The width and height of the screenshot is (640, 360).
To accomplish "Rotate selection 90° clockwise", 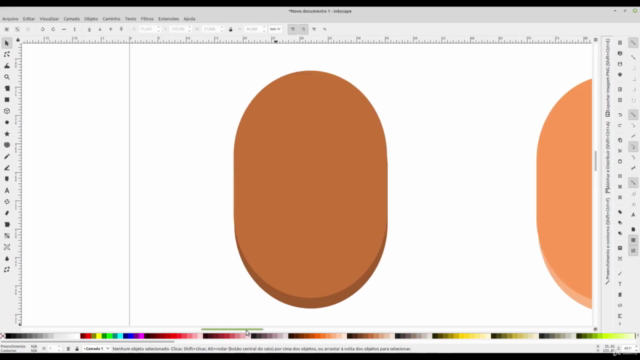I will 53,29.
